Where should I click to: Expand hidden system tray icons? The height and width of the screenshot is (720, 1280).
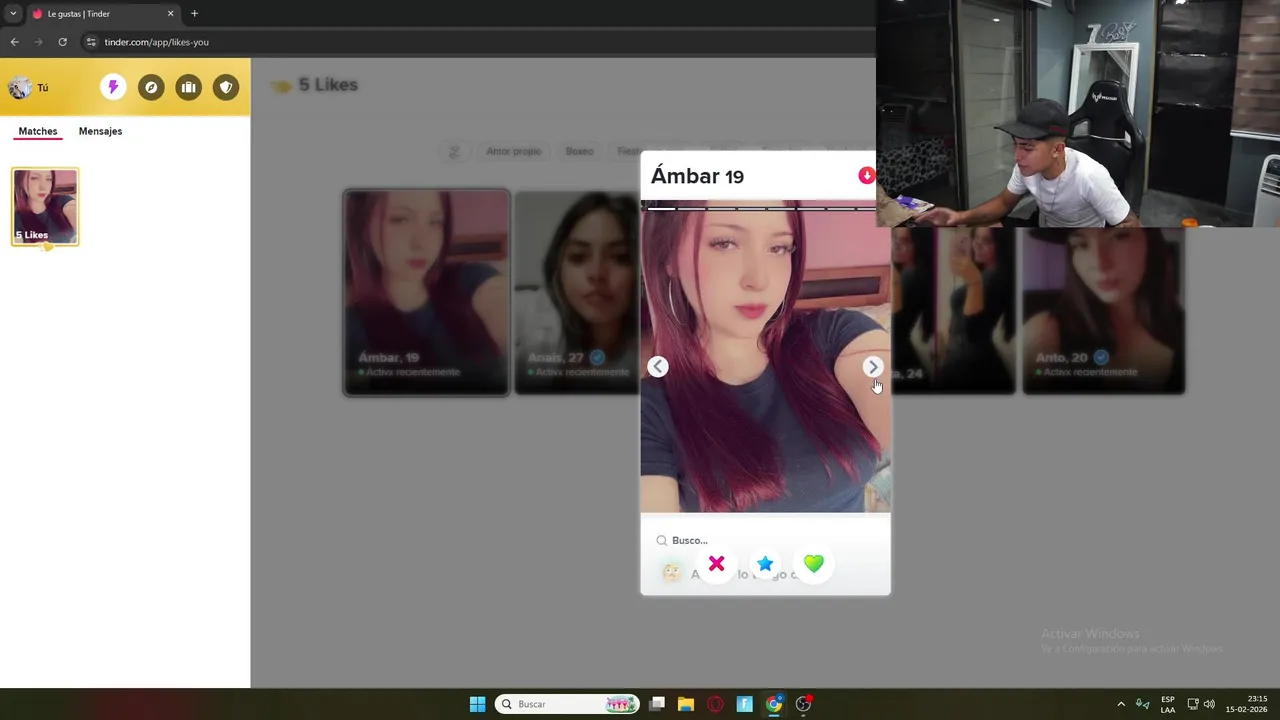1121,704
